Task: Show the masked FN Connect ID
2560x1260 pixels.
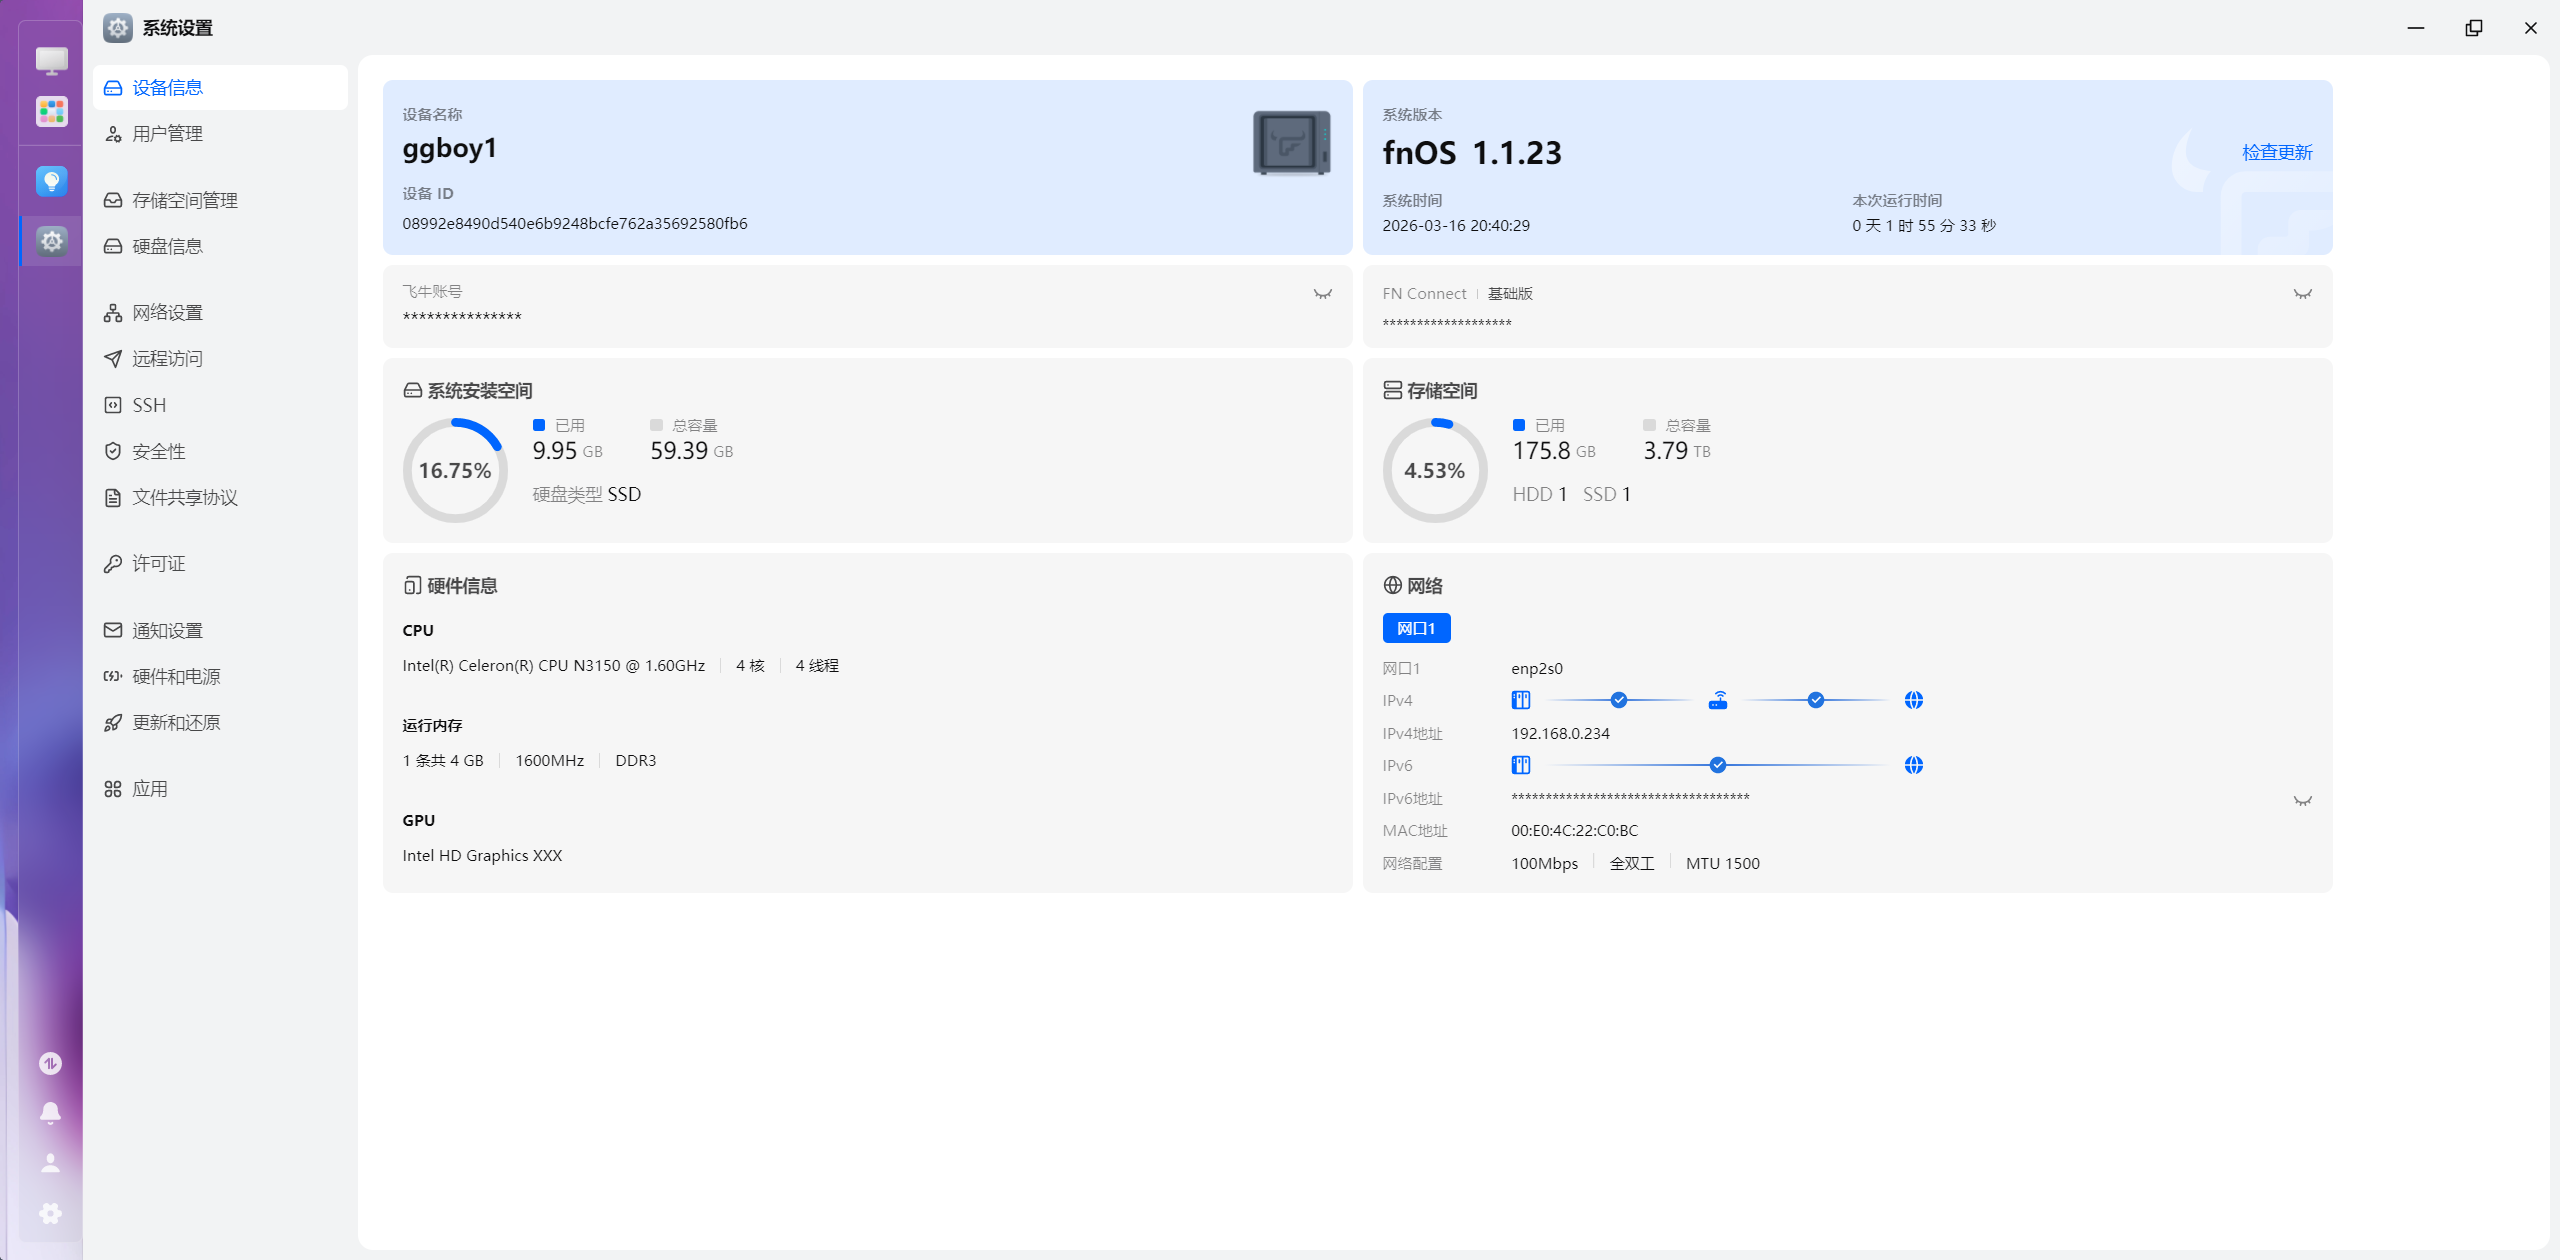Action: pos(2302,294)
